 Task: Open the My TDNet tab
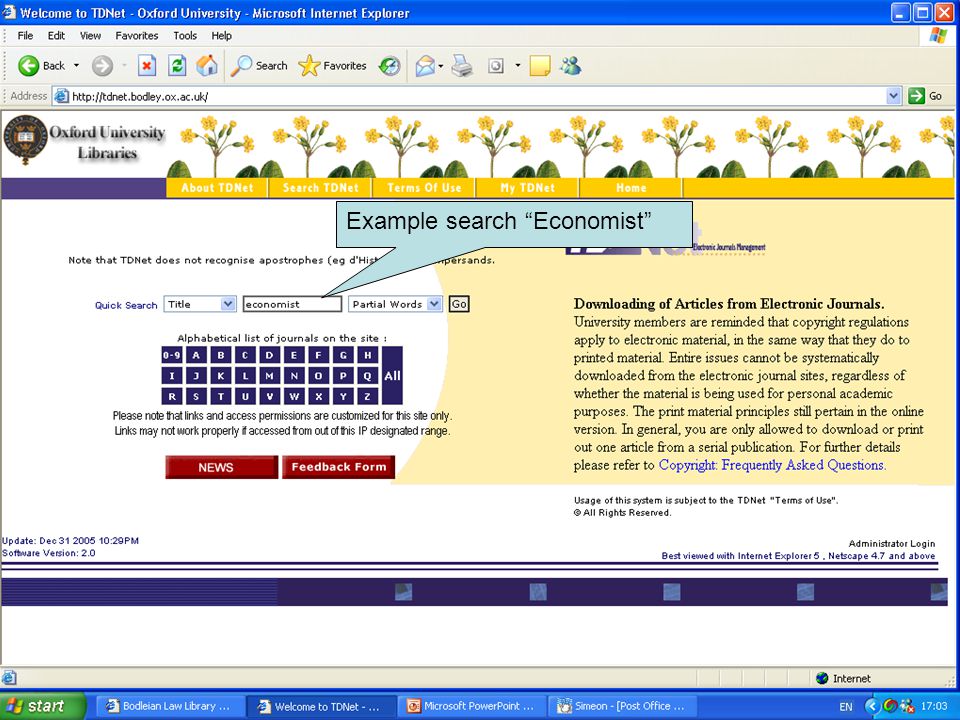point(527,188)
